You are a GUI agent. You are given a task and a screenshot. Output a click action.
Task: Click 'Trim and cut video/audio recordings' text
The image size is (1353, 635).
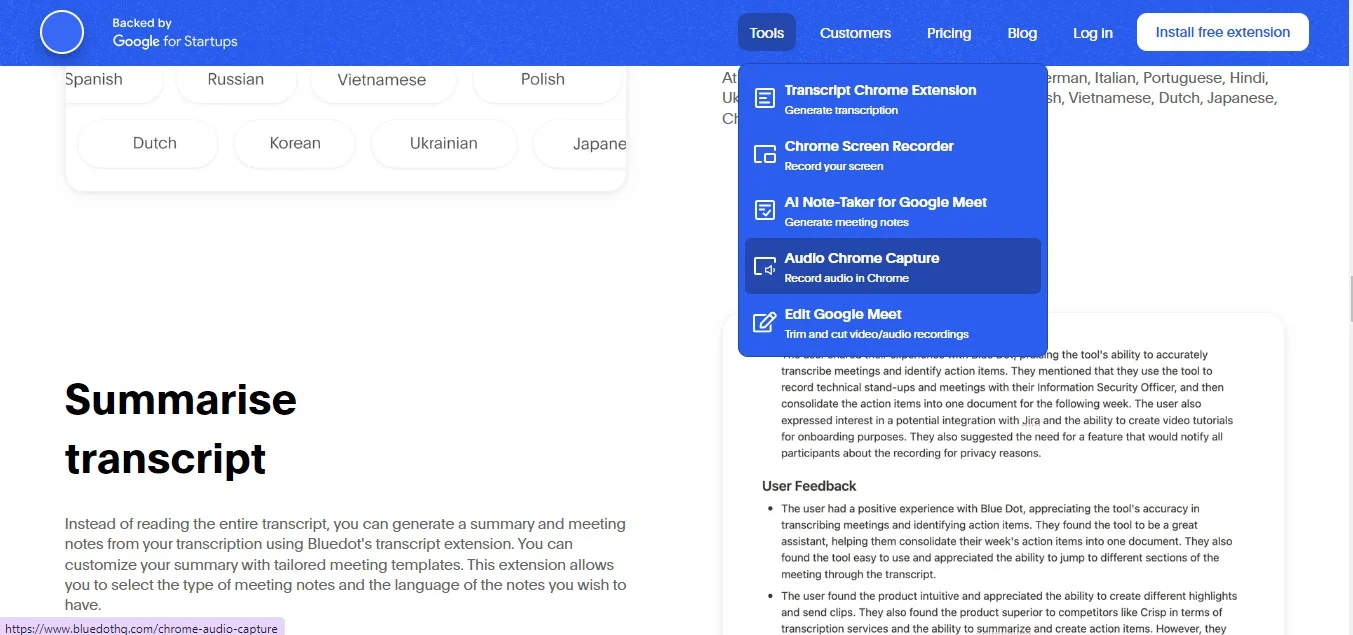point(877,334)
